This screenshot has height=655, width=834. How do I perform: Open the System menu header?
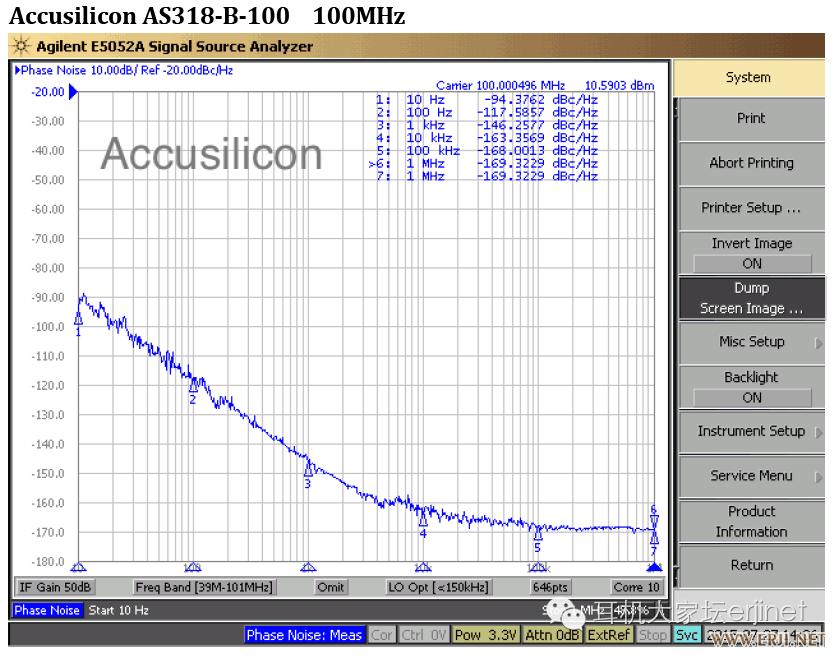coord(748,77)
